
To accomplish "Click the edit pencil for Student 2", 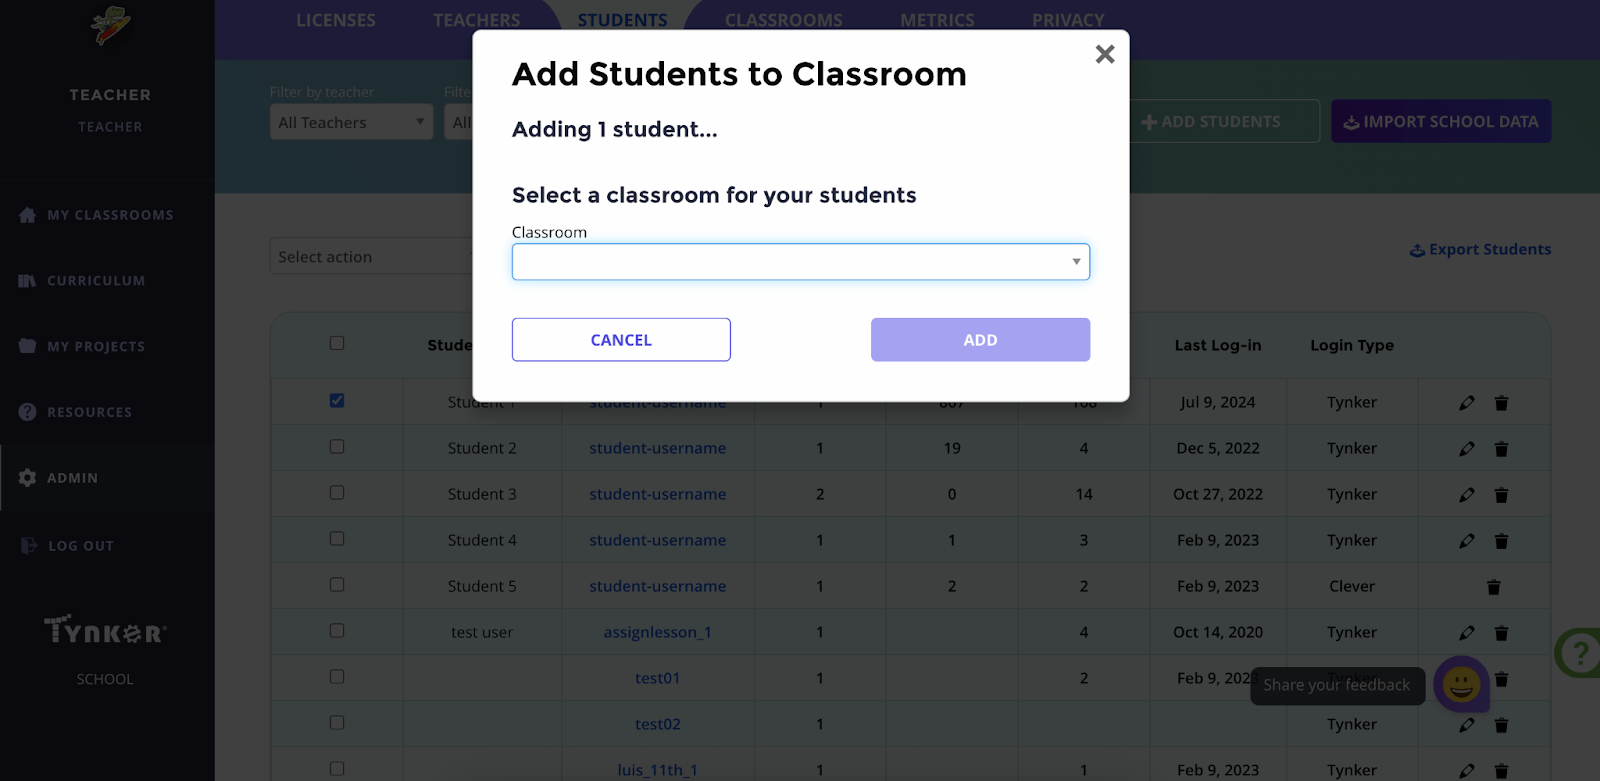I will coord(1466,449).
